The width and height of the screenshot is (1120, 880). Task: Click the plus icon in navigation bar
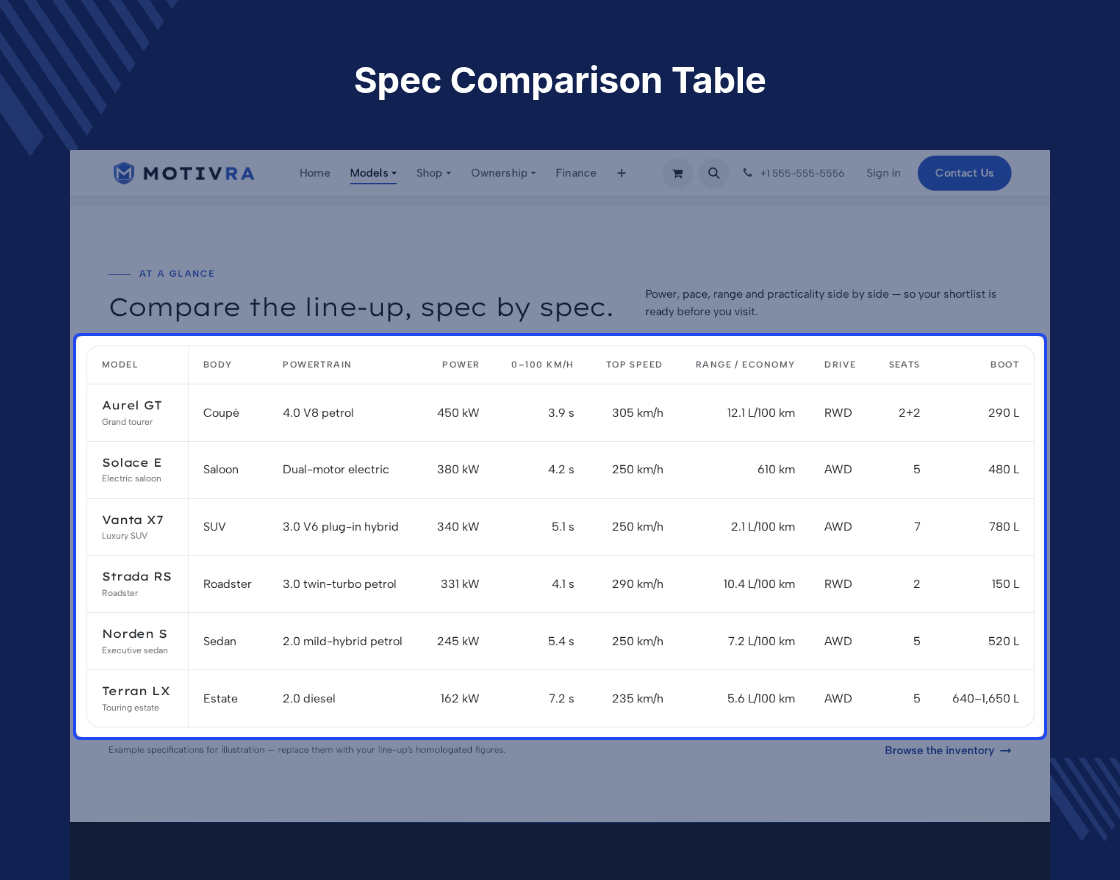point(621,173)
